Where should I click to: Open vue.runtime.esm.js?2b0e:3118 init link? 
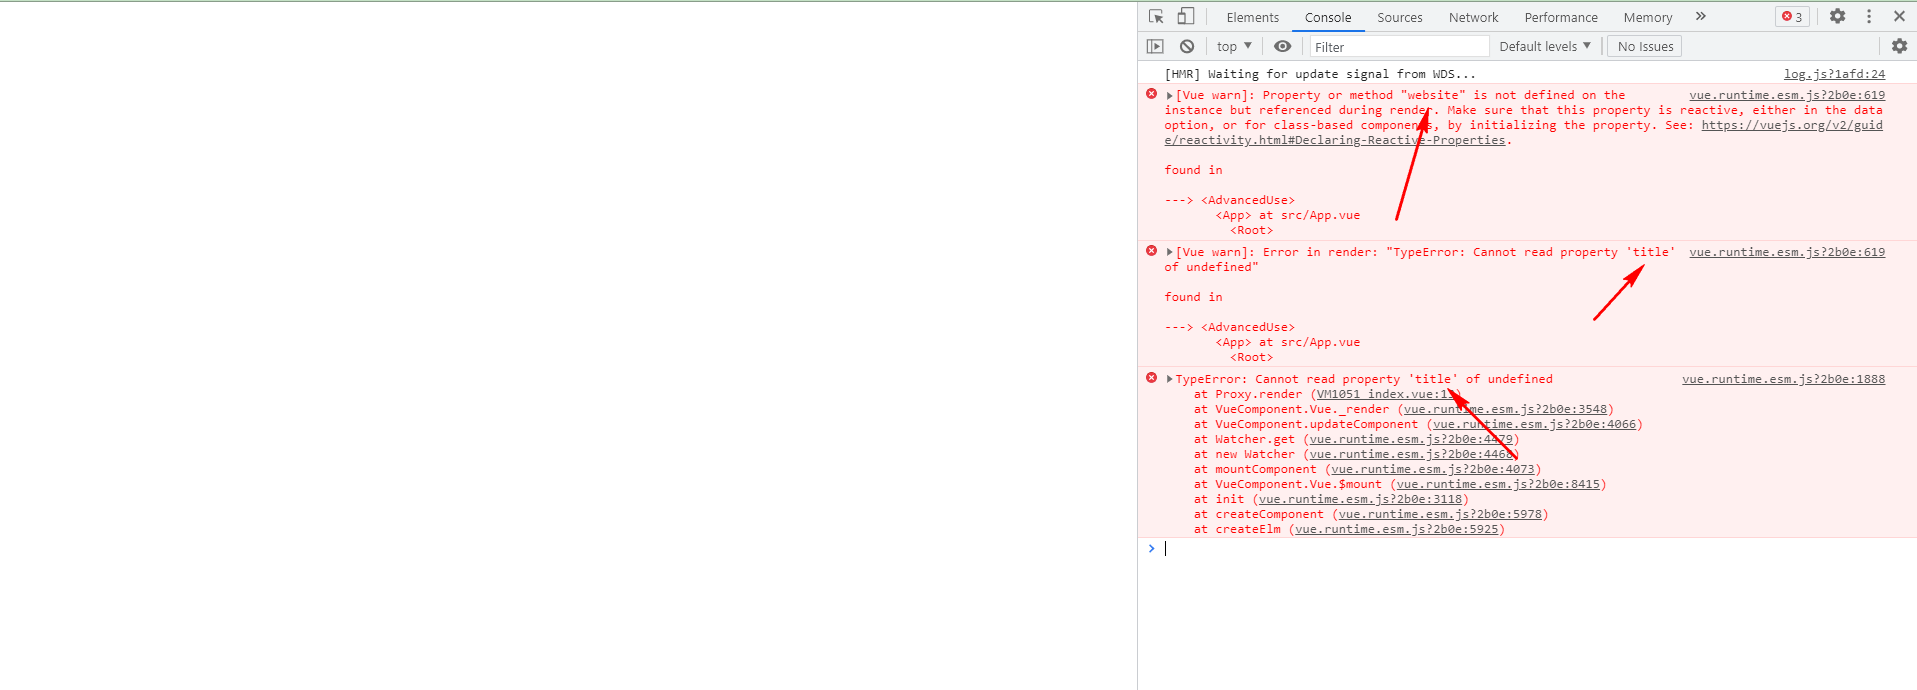1360,499
